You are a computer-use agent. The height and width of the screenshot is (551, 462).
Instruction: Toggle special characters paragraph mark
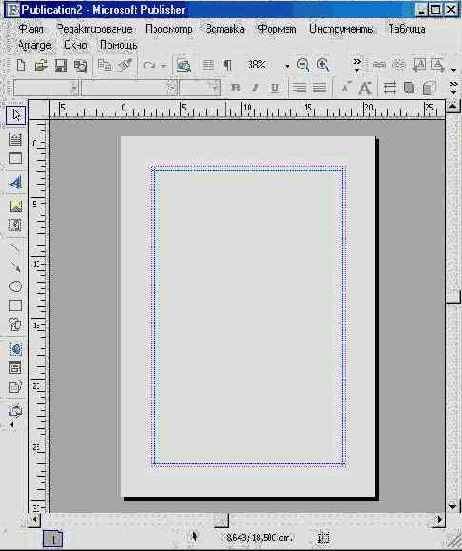click(228, 65)
